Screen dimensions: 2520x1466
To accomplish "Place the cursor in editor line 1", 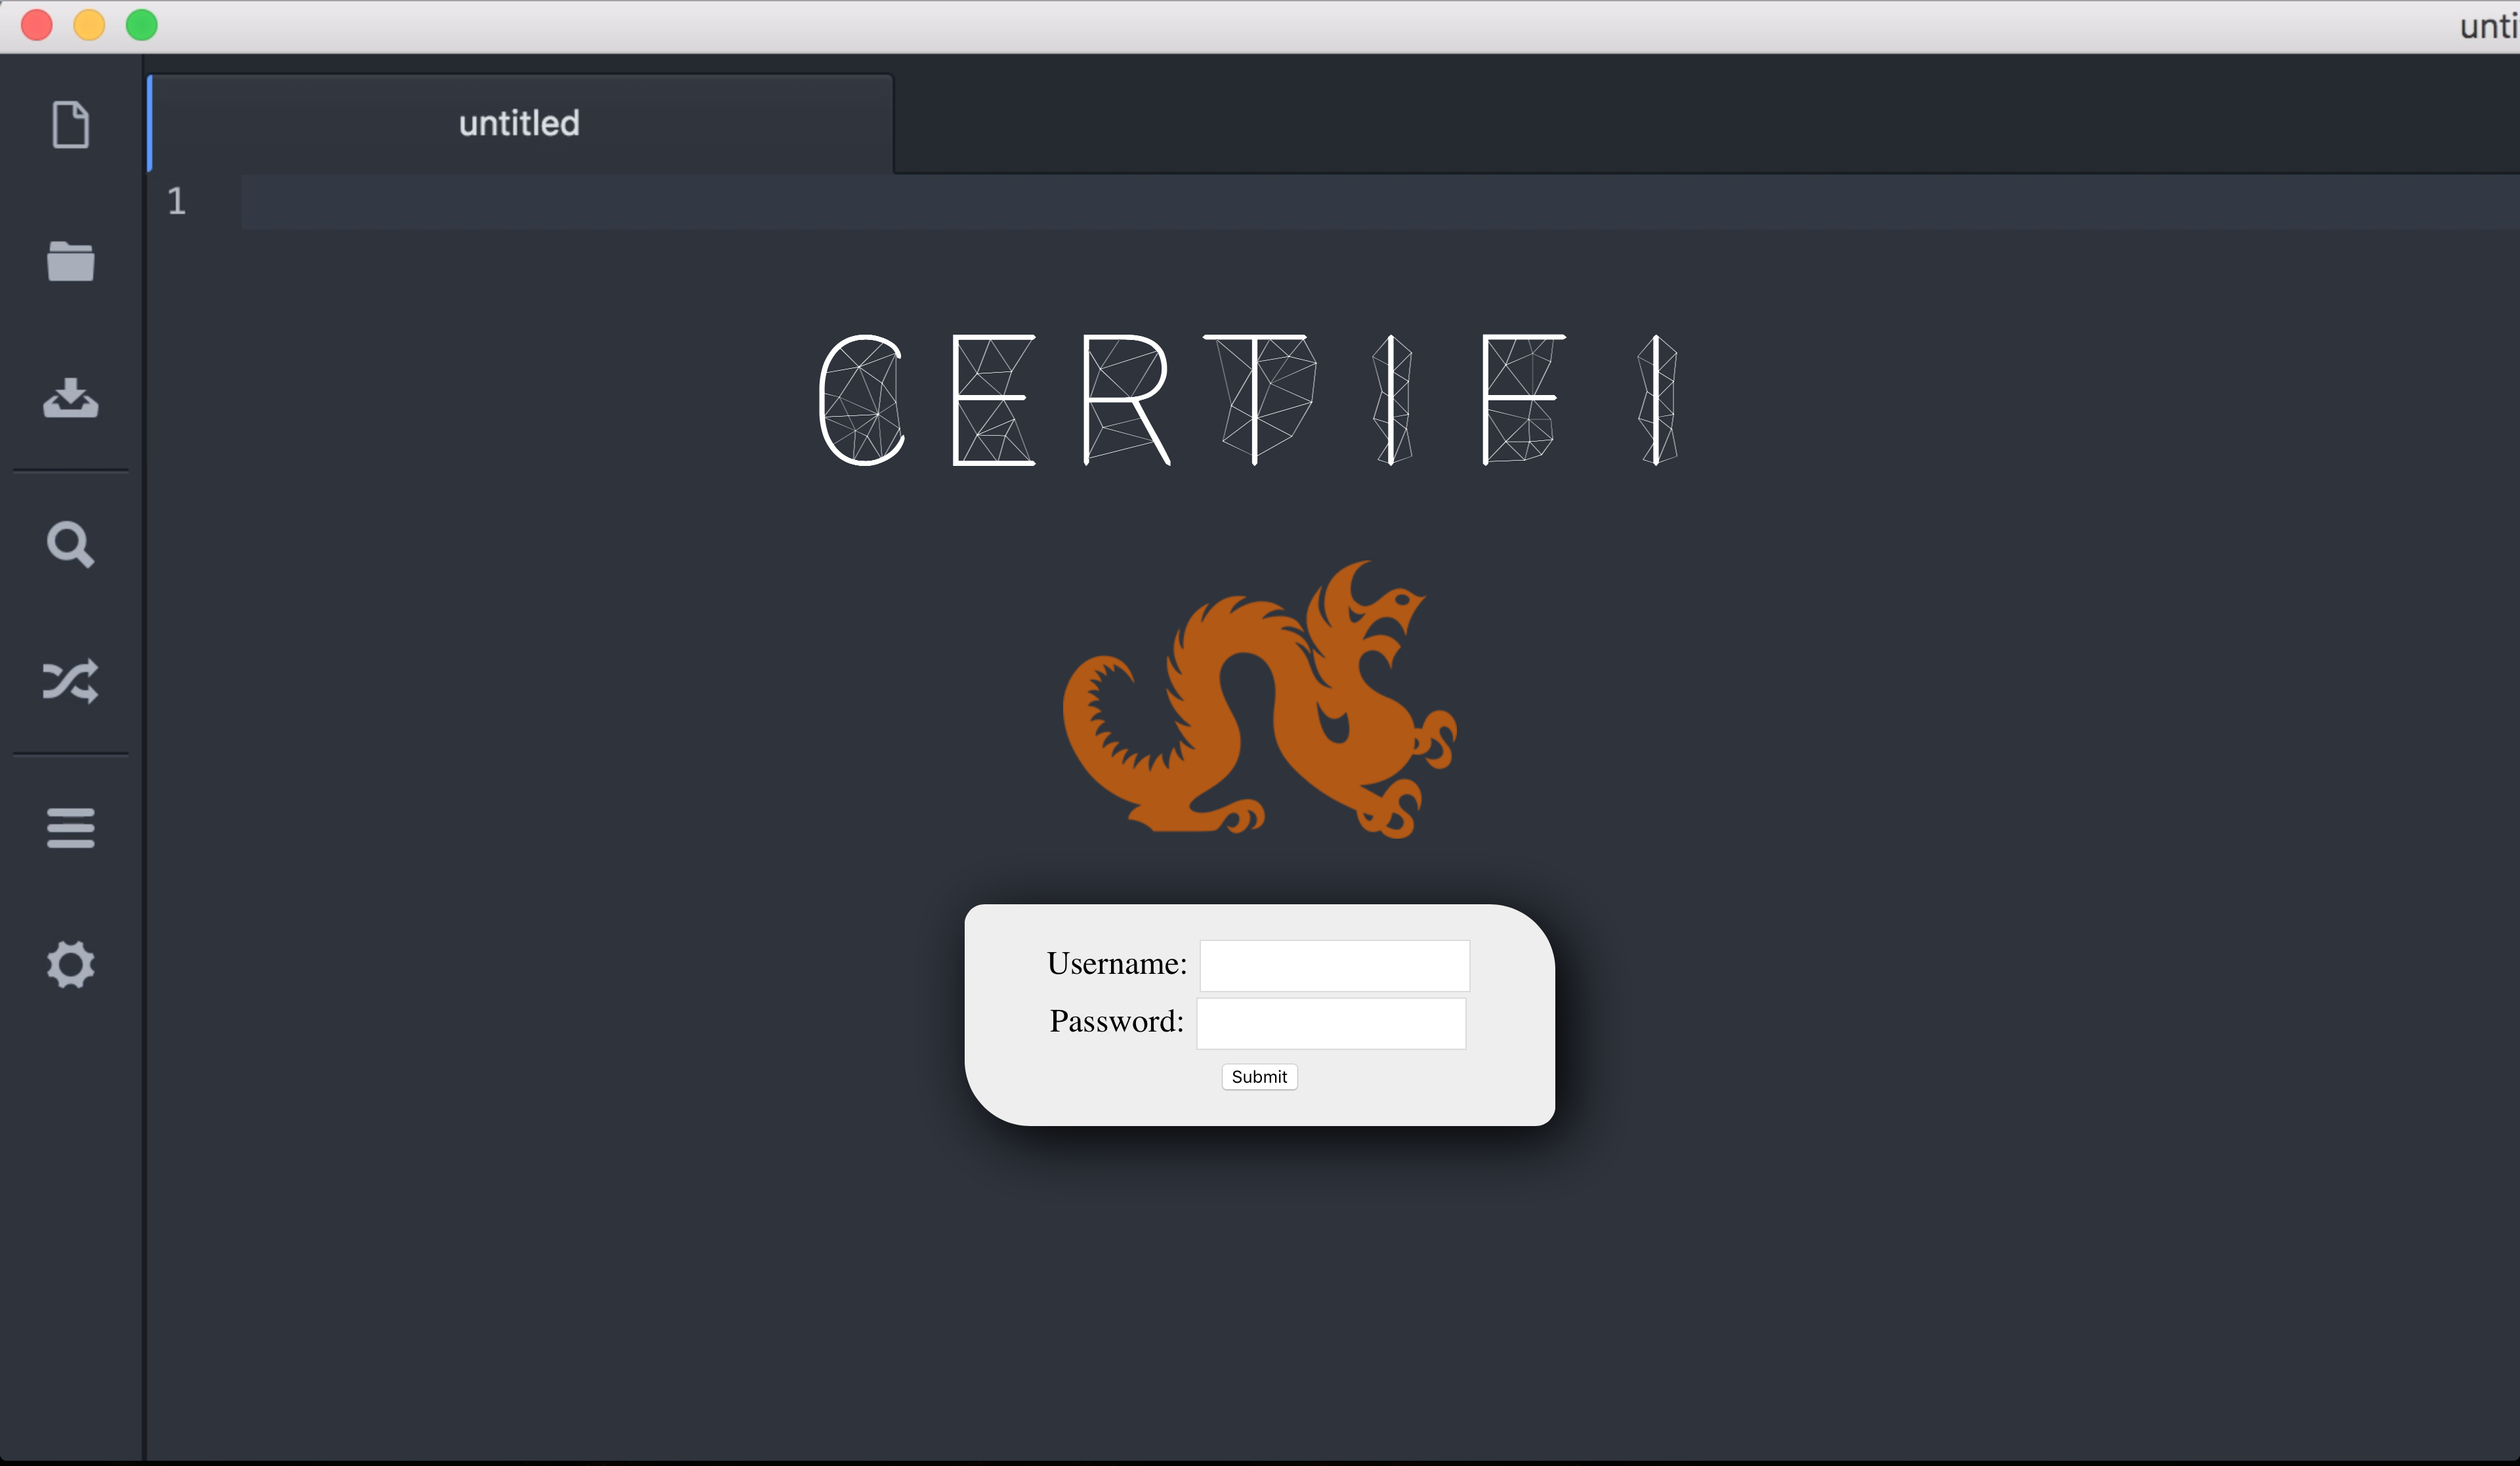I will click(x=1300, y=201).
